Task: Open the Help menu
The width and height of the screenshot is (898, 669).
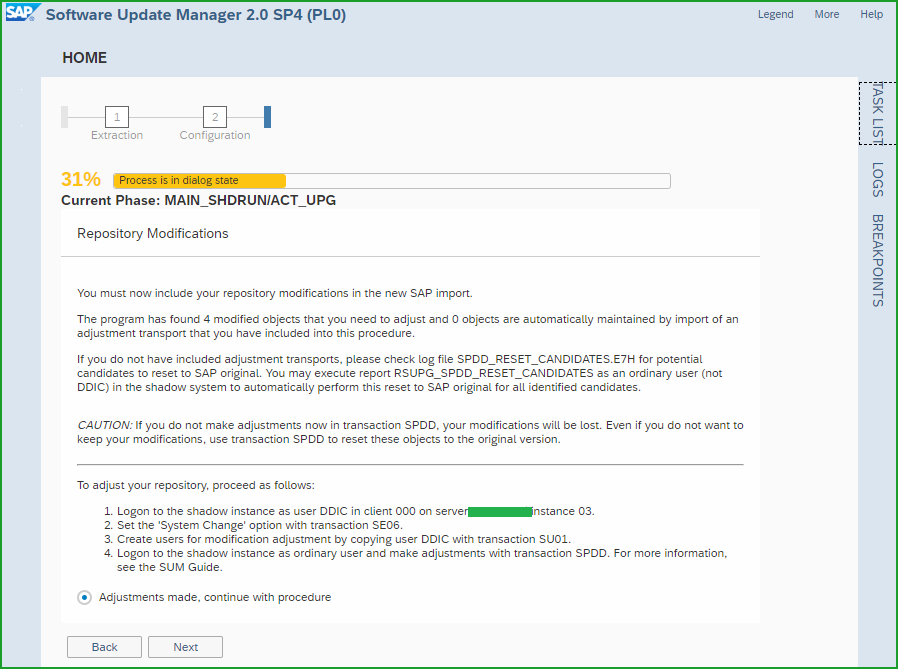Action: tap(871, 14)
